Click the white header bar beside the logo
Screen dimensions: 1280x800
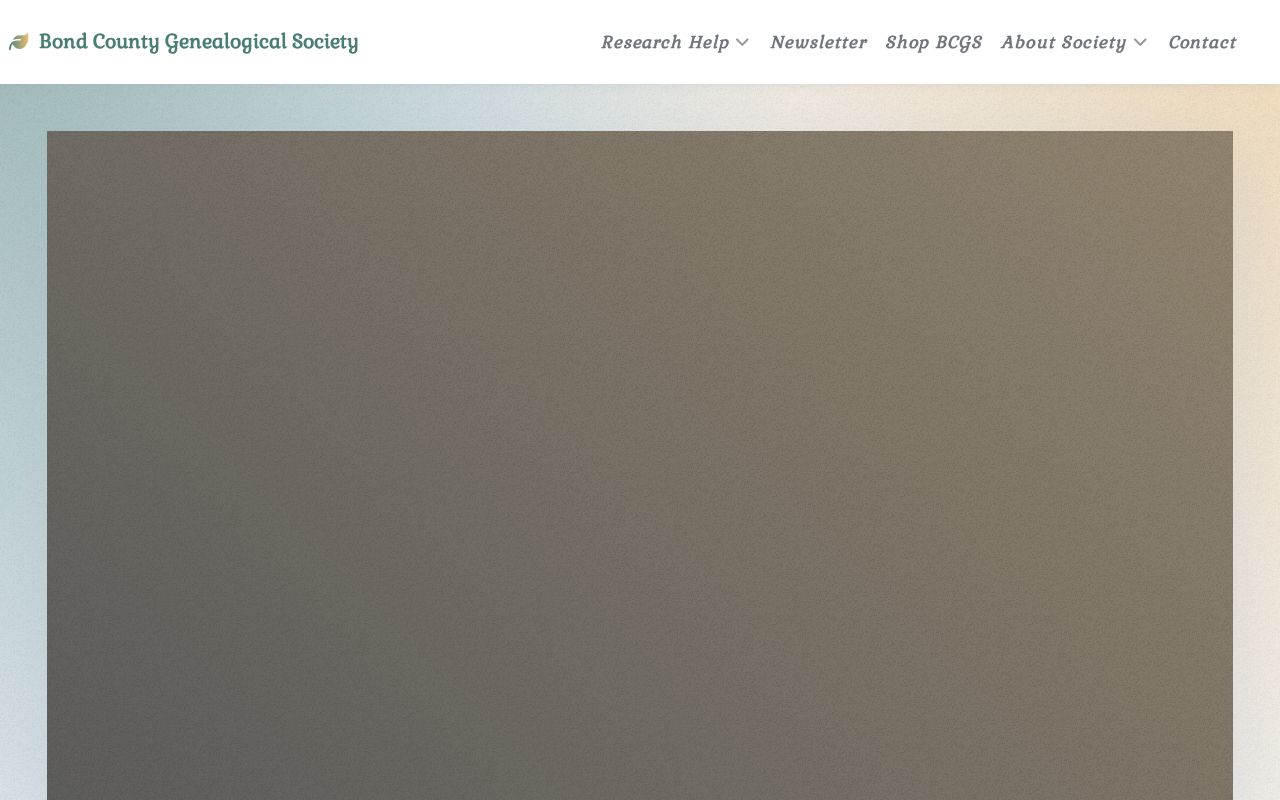(x=480, y=42)
